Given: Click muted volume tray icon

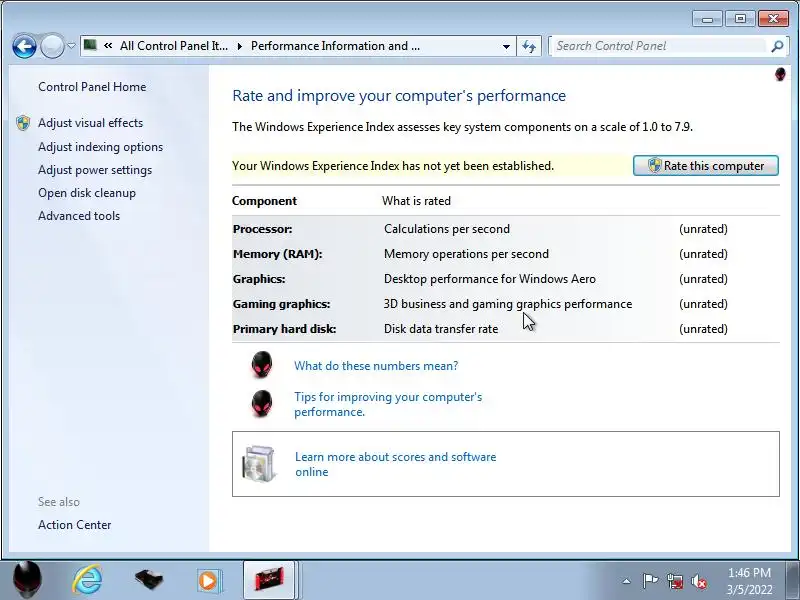Looking at the screenshot, I should (x=698, y=582).
